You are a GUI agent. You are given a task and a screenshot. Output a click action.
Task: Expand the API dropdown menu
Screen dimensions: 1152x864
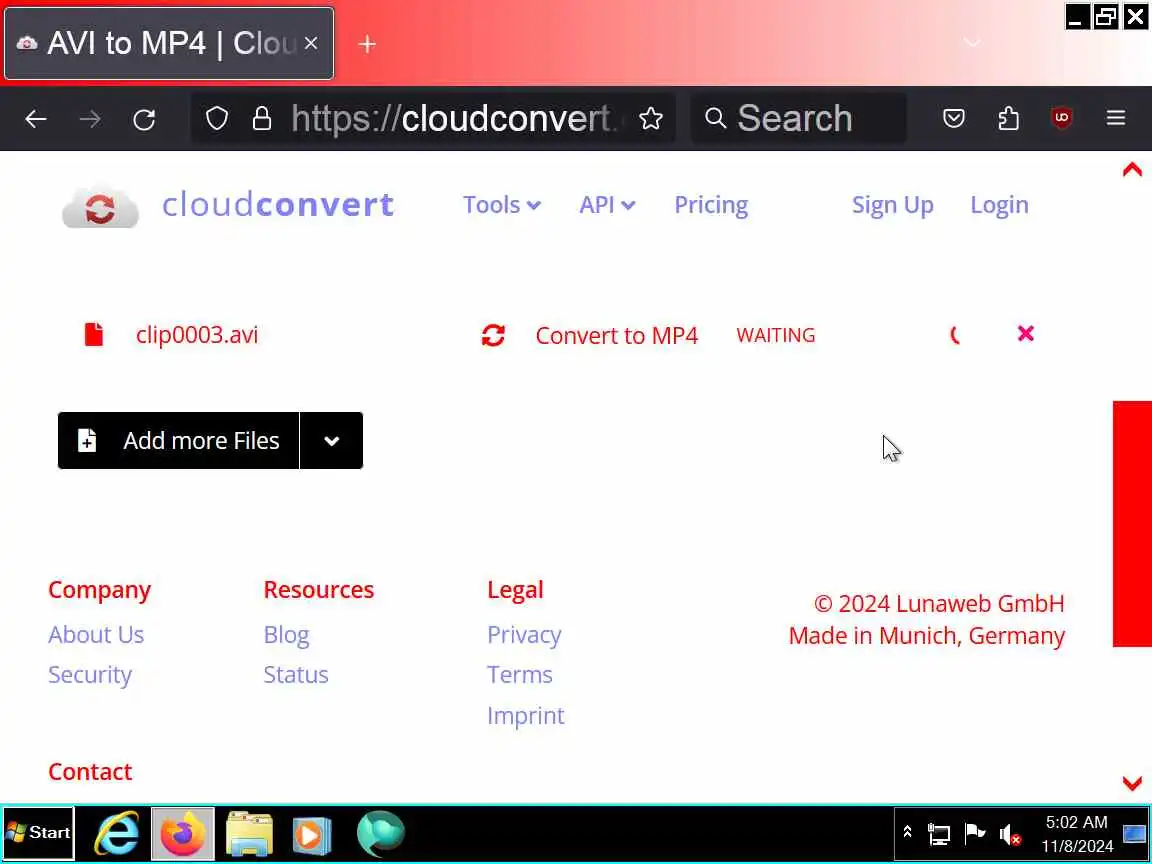click(607, 205)
